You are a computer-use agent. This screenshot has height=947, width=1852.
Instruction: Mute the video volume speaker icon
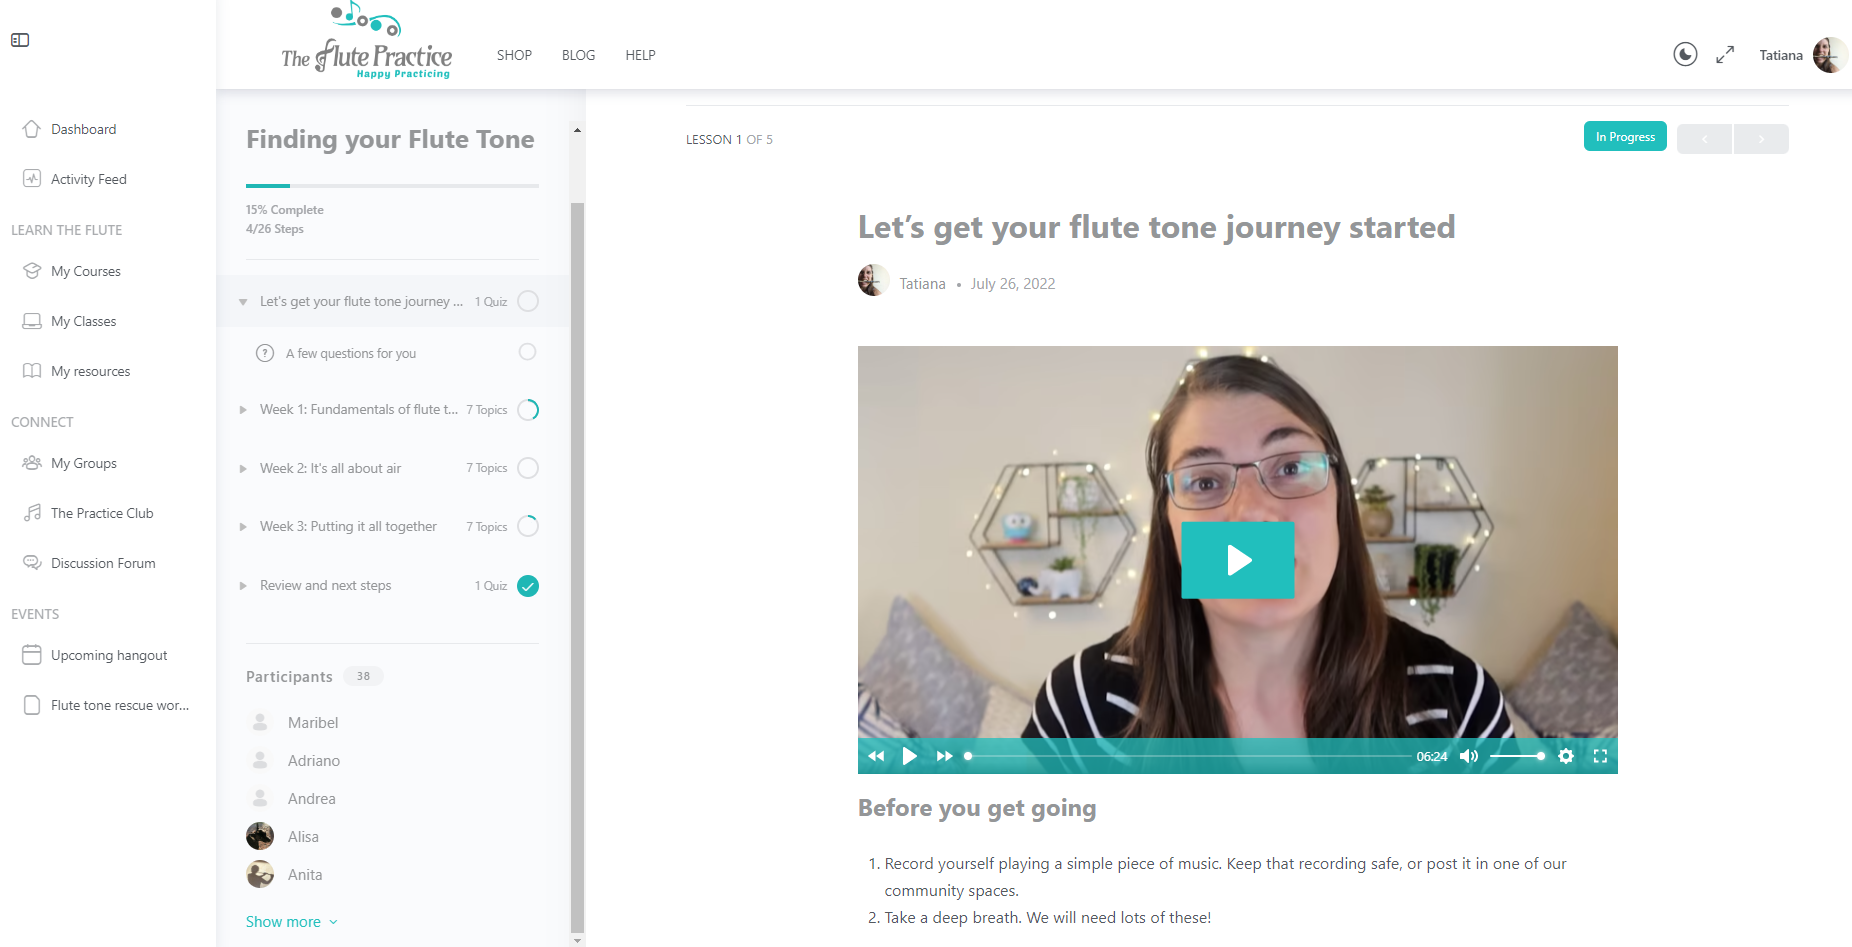(x=1468, y=756)
